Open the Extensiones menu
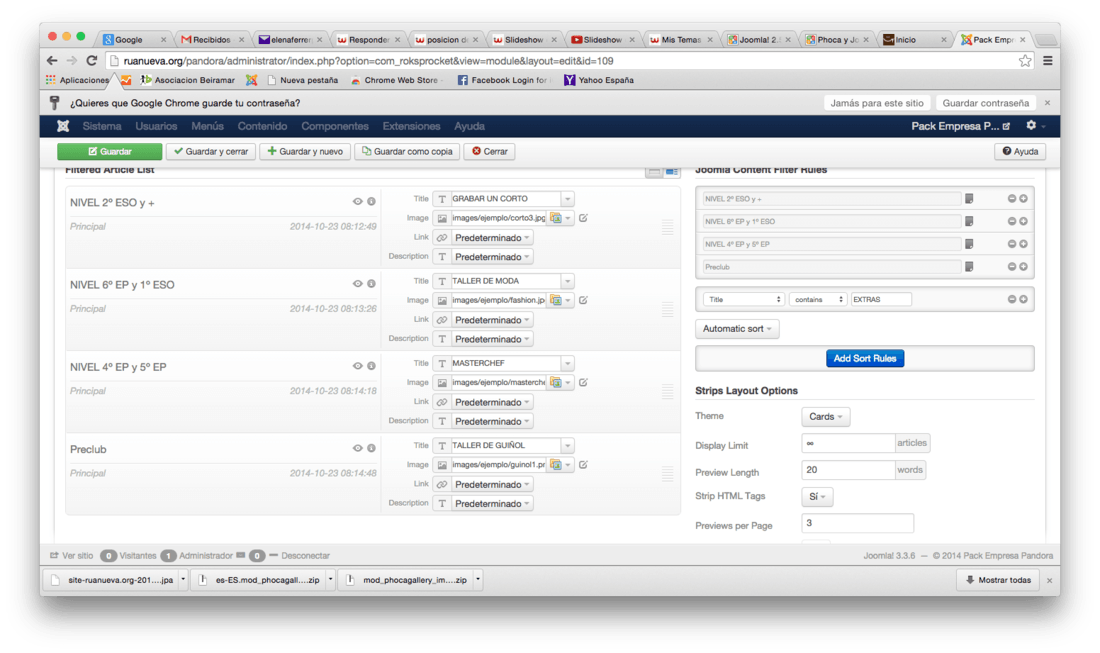Viewport: 1100px width, 653px height. [411, 126]
